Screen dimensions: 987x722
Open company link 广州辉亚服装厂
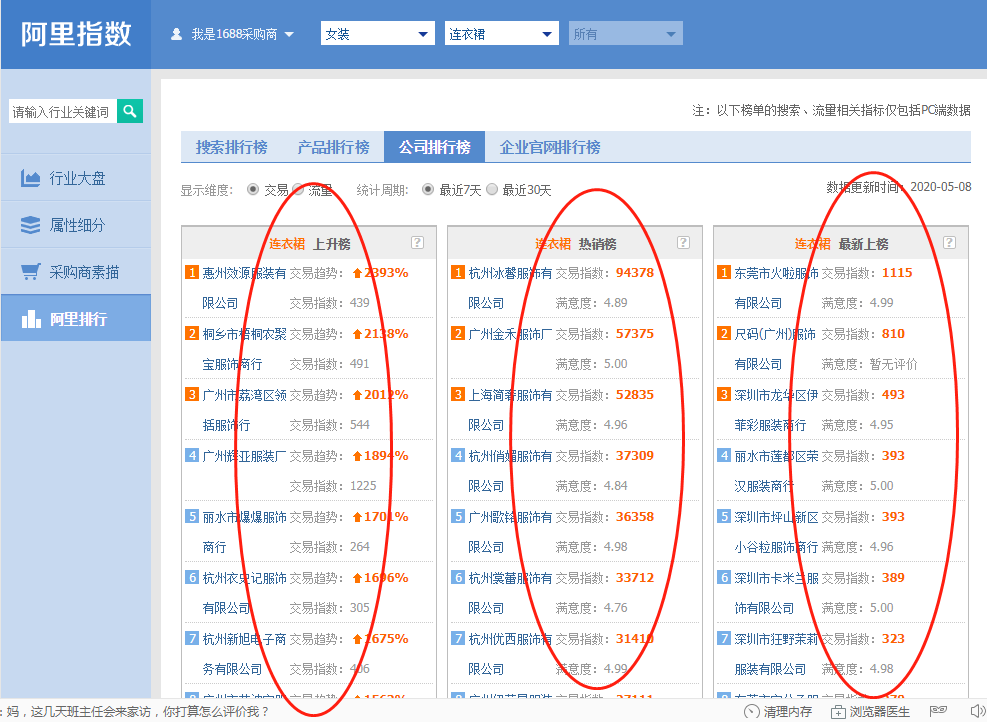point(244,456)
